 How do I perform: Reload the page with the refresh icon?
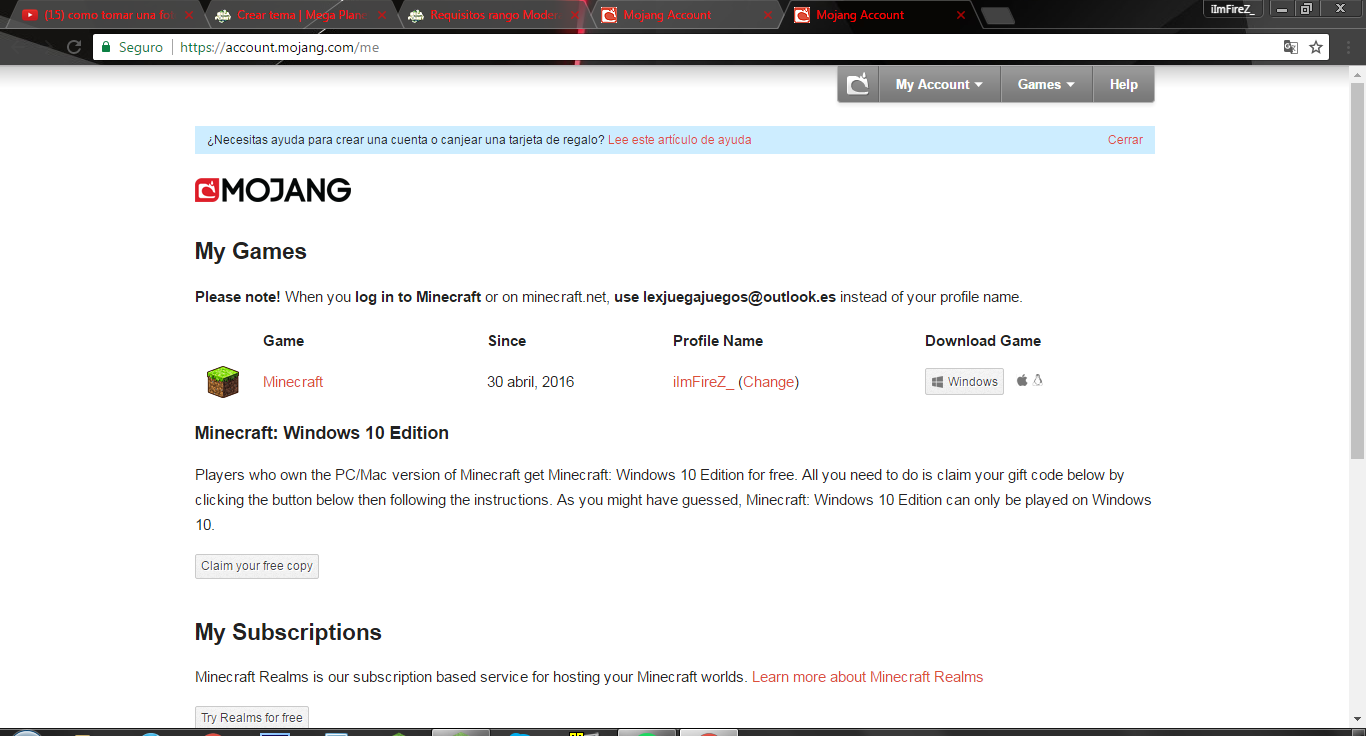pyautogui.click(x=74, y=47)
